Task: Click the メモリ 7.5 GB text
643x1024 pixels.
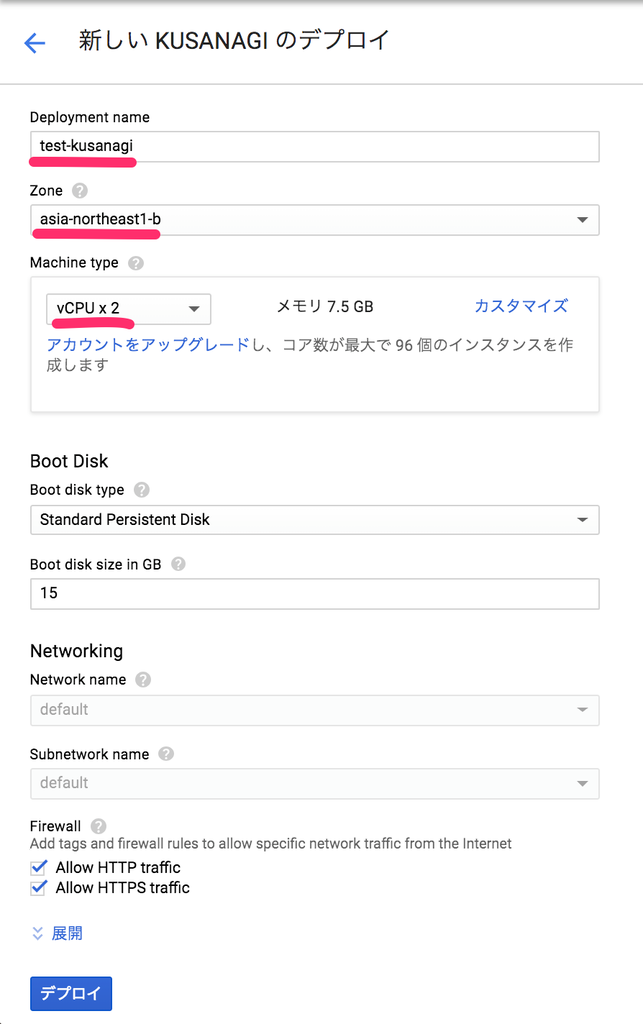Action: point(325,306)
